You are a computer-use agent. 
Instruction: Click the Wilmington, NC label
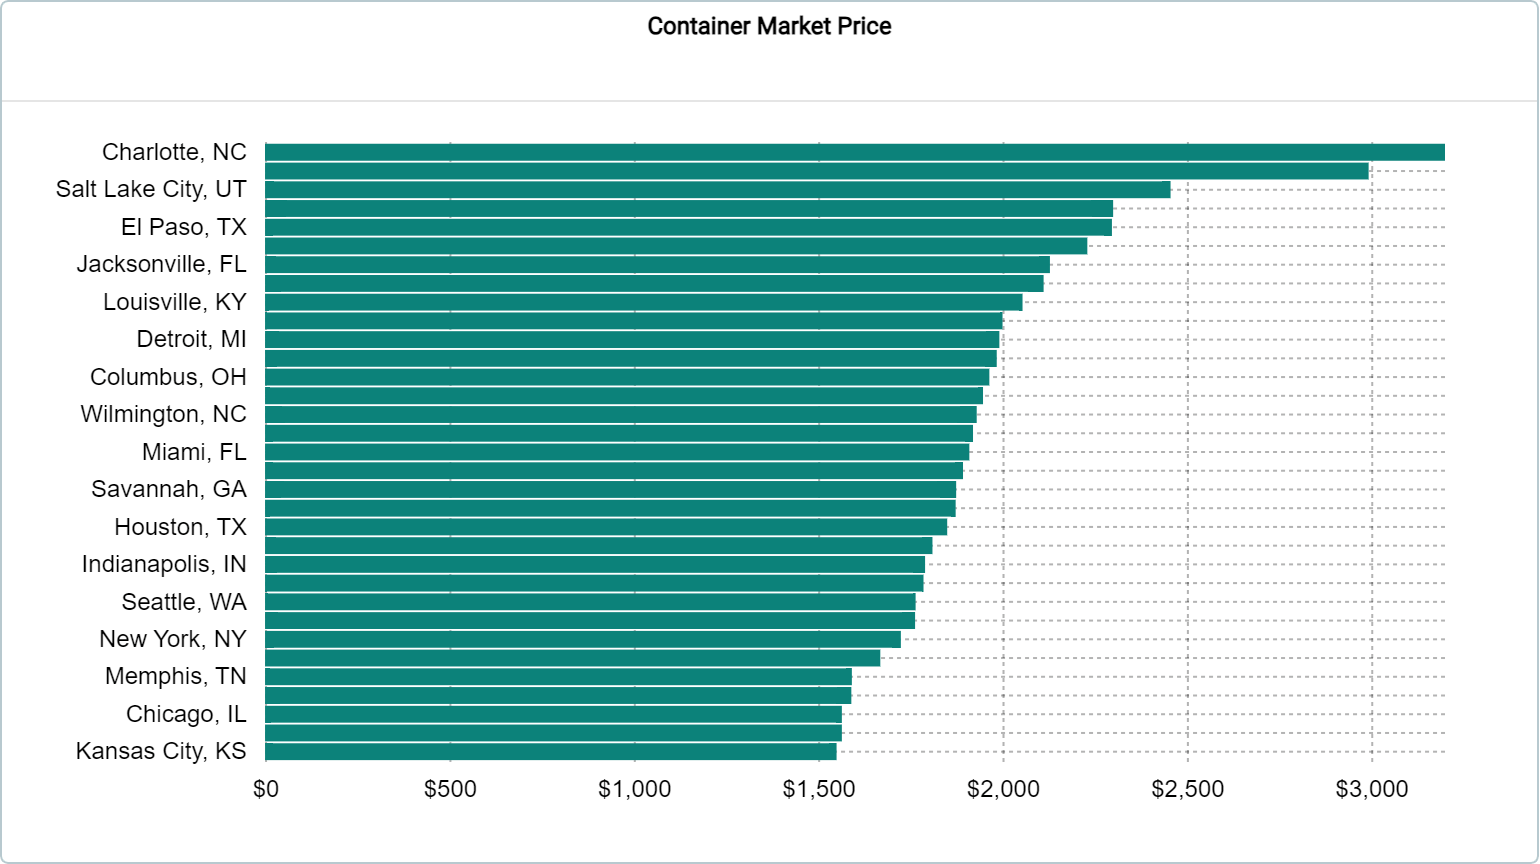point(164,414)
